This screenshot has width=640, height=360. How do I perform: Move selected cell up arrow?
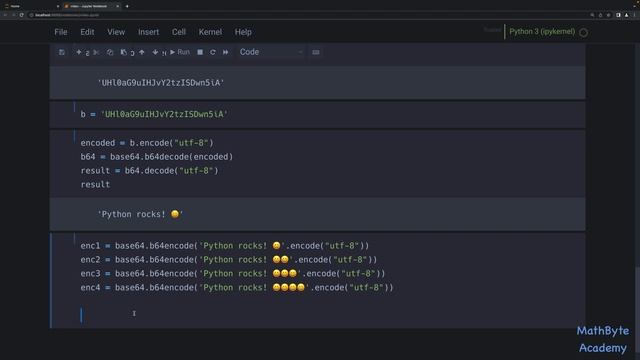[142, 52]
